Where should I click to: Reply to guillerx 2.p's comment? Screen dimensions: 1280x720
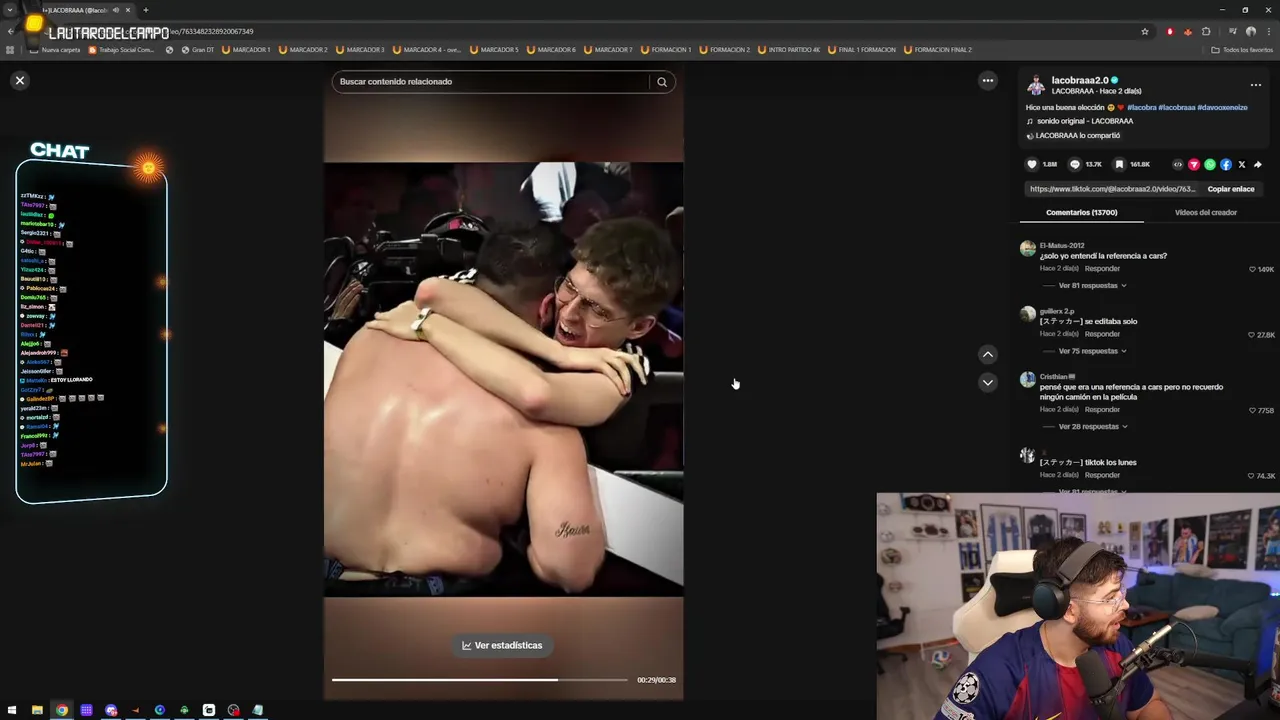point(1103,334)
